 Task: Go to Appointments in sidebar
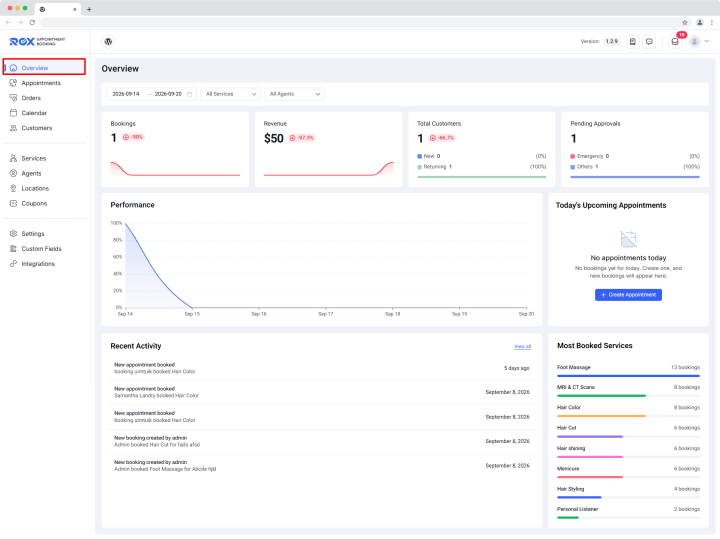[41, 83]
